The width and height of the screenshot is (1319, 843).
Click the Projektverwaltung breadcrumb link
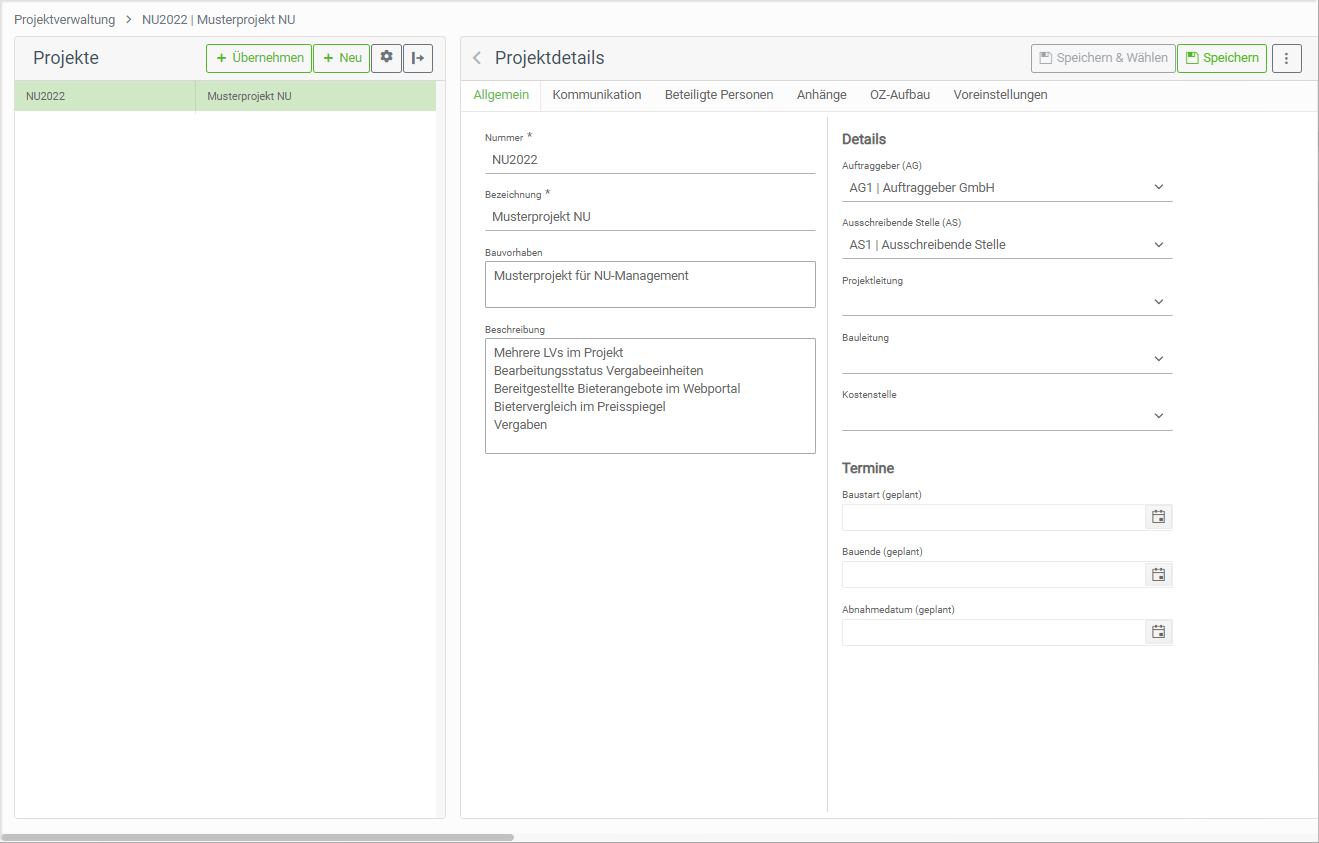click(x=65, y=19)
